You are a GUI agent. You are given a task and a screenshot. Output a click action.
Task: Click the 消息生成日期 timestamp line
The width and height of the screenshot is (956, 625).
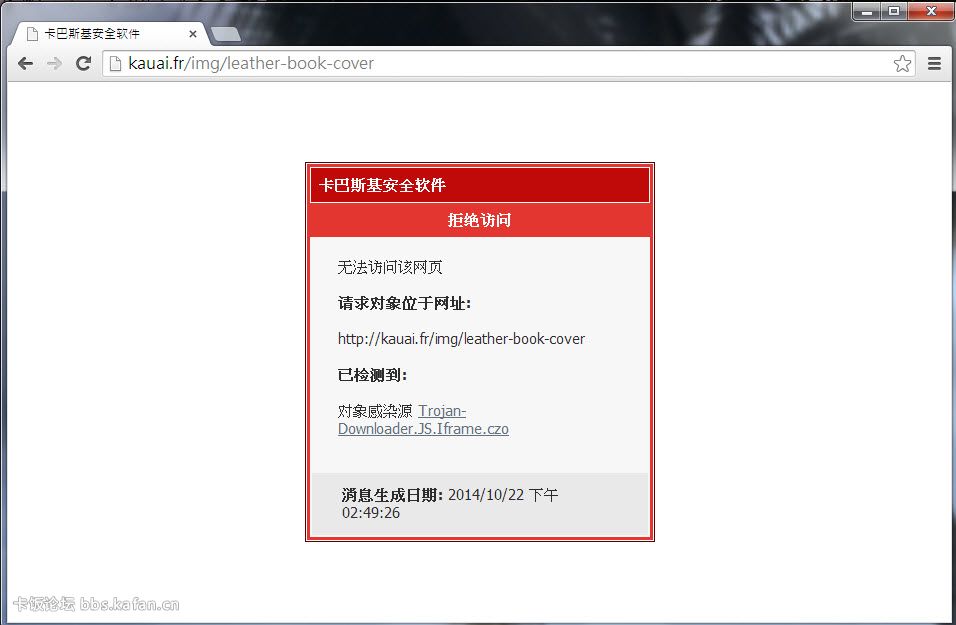(450, 504)
